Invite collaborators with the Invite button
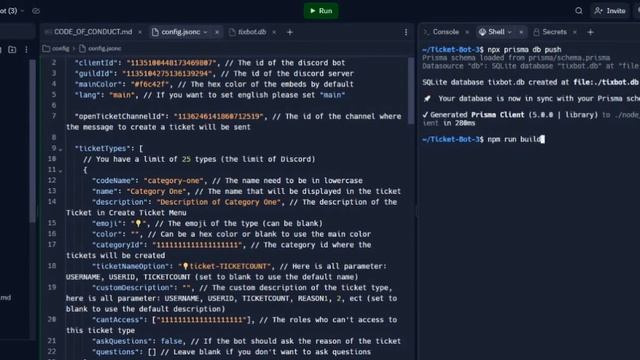Screen dimensions: 640x360 click(610, 11)
